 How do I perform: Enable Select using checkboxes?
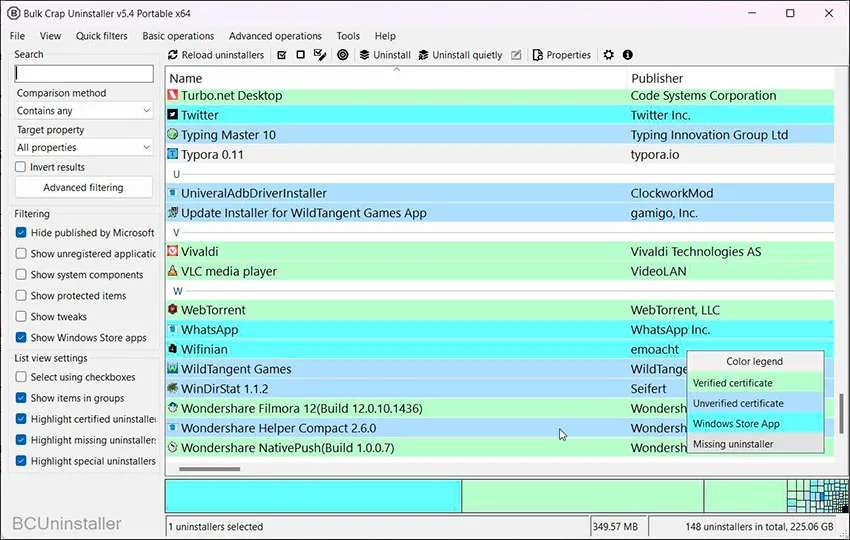click(21, 377)
